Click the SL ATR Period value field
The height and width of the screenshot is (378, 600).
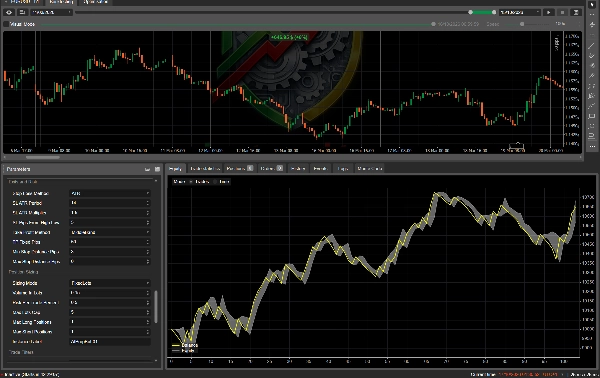[x=110, y=203]
